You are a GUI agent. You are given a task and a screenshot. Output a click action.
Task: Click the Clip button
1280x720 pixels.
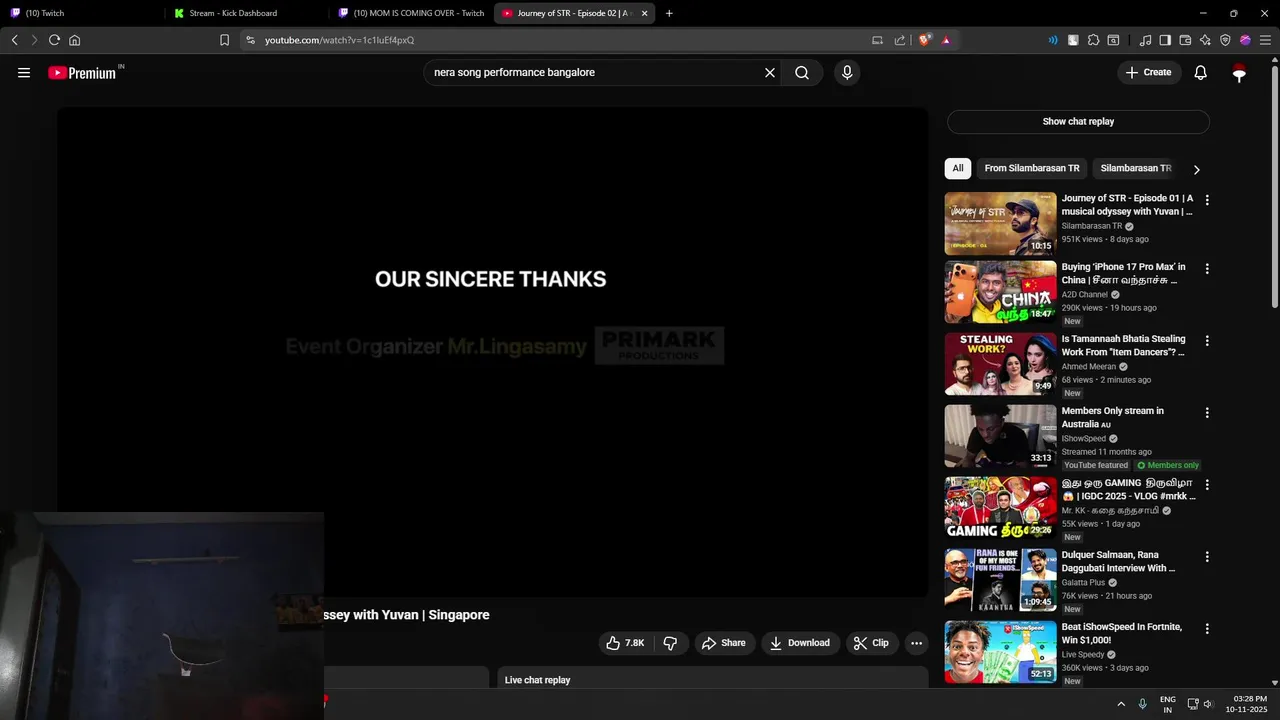point(871,643)
